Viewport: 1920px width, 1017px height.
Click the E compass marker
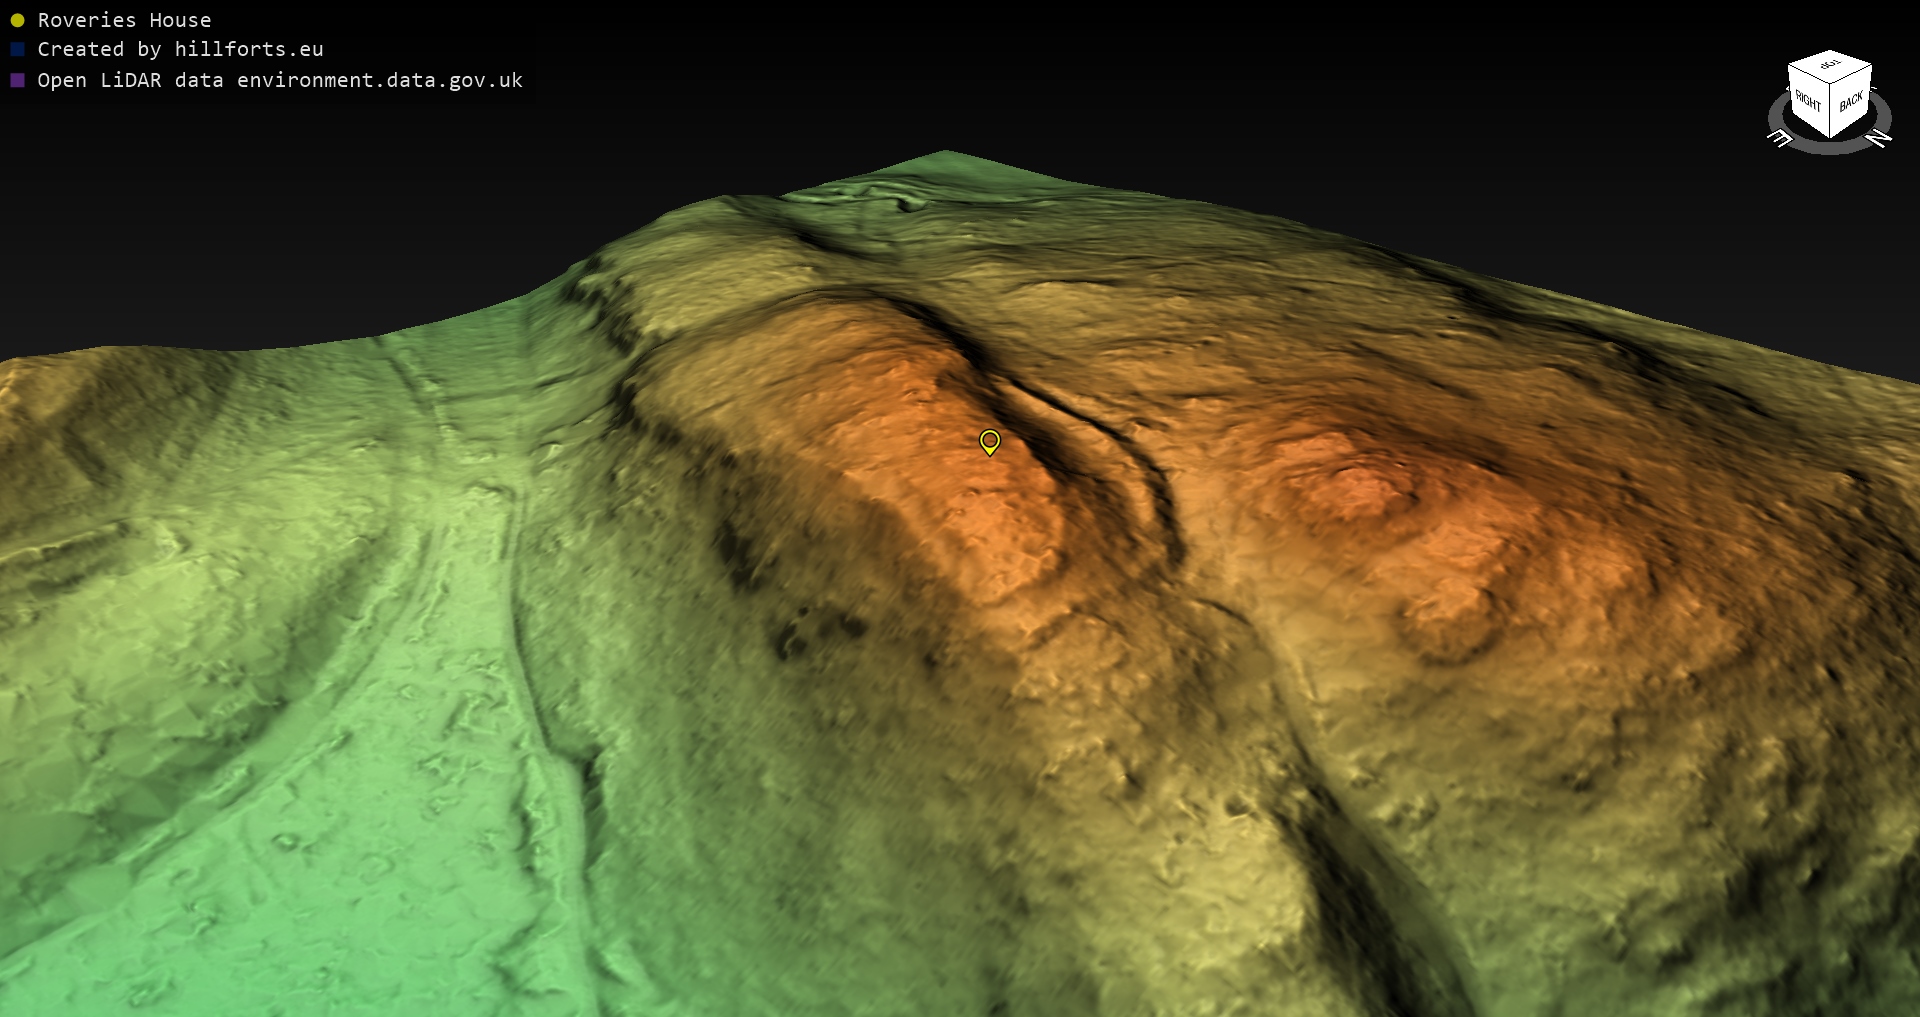tap(1780, 139)
